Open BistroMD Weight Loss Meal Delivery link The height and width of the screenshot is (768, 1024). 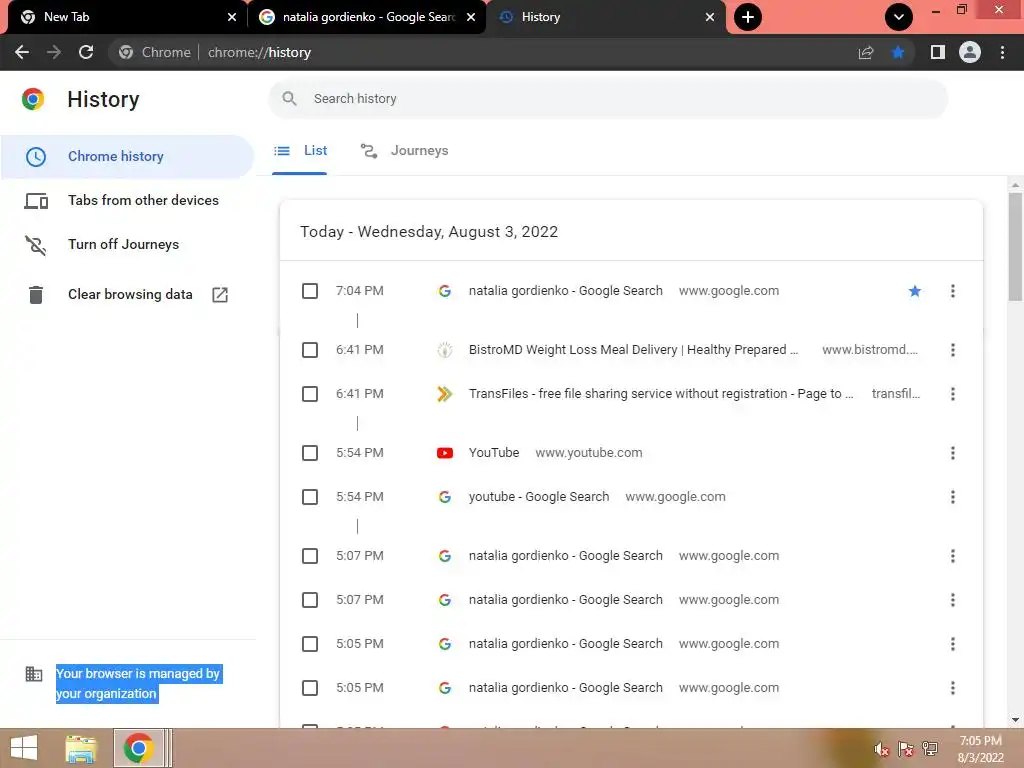point(633,350)
